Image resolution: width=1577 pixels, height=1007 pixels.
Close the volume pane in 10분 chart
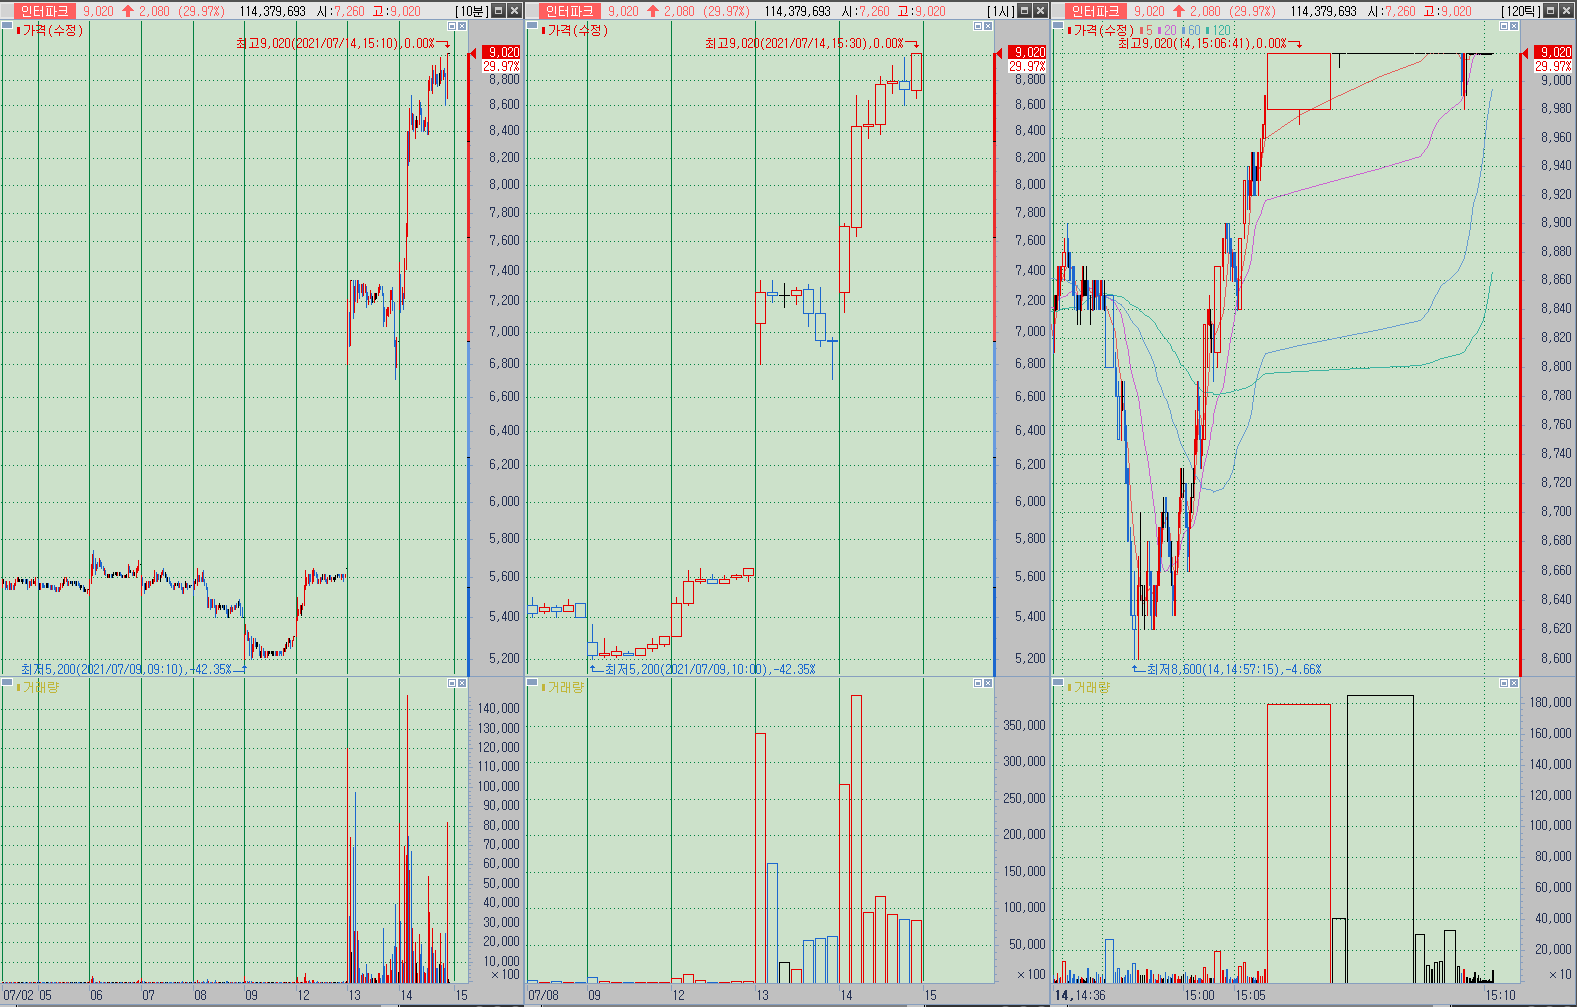[462, 683]
